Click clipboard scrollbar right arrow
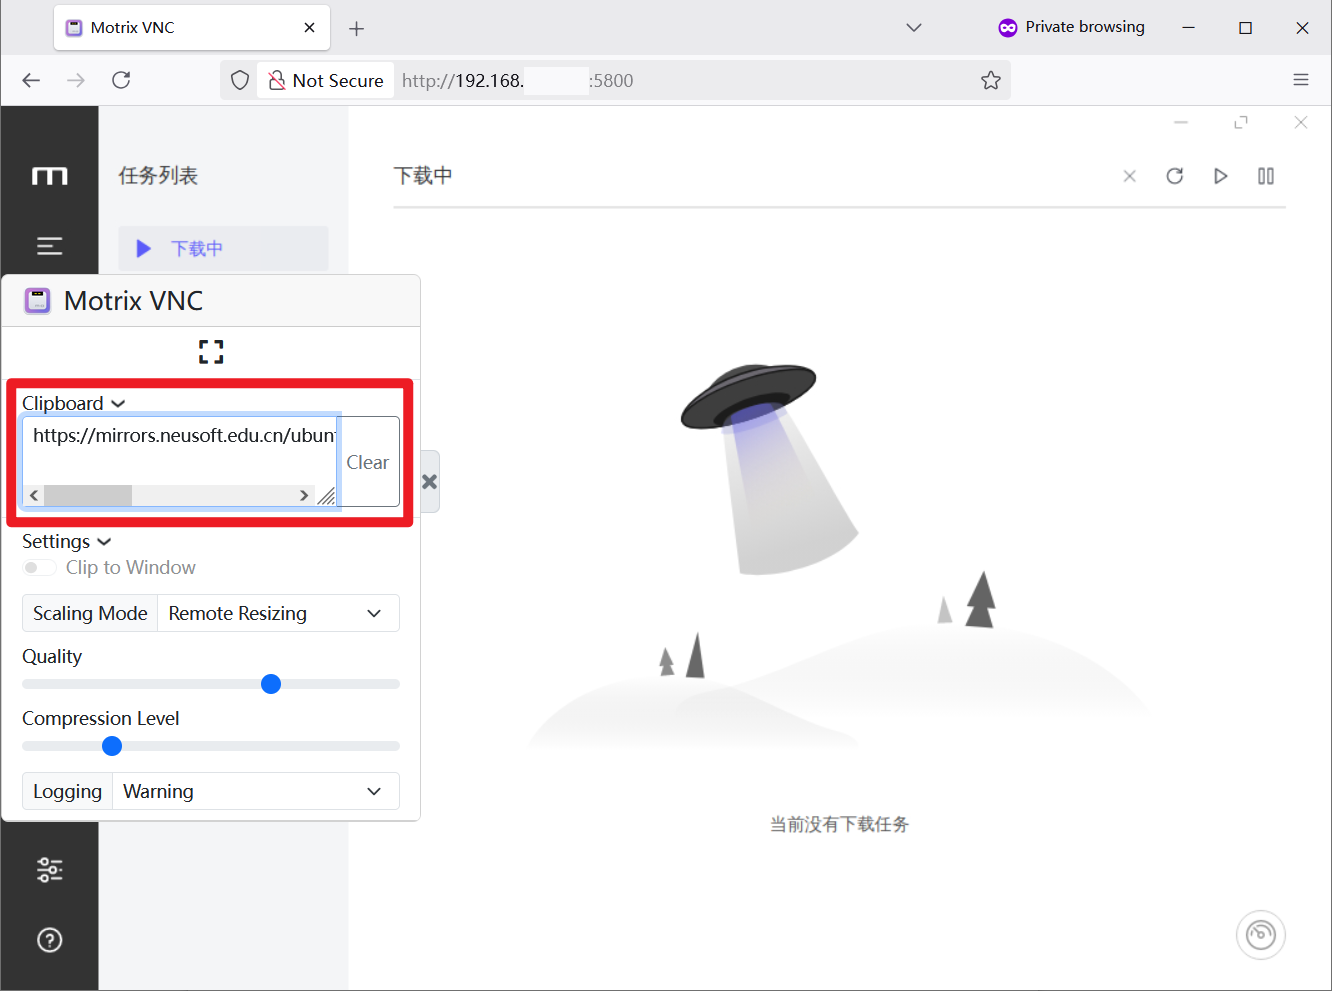1332x991 pixels. [304, 495]
